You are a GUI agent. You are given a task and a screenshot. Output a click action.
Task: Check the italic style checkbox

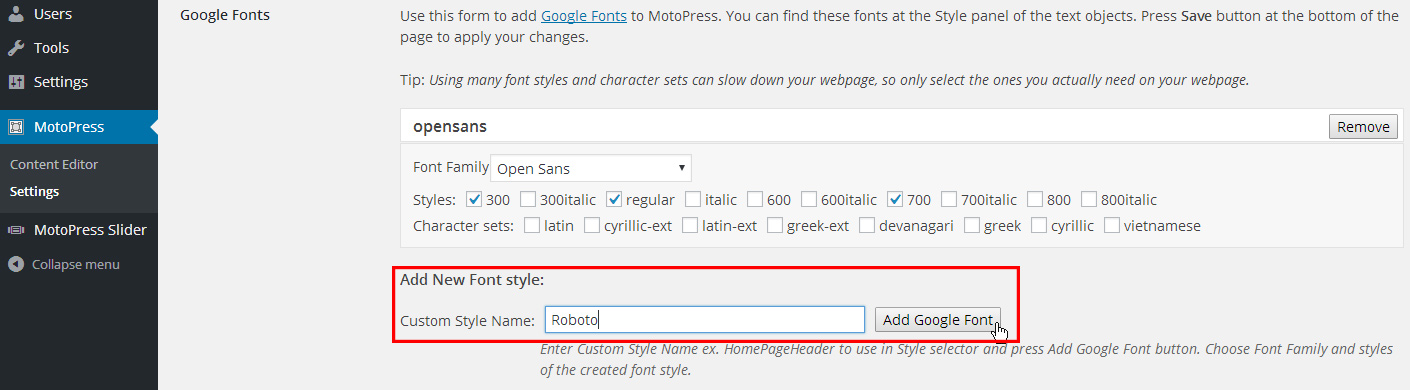coord(693,199)
